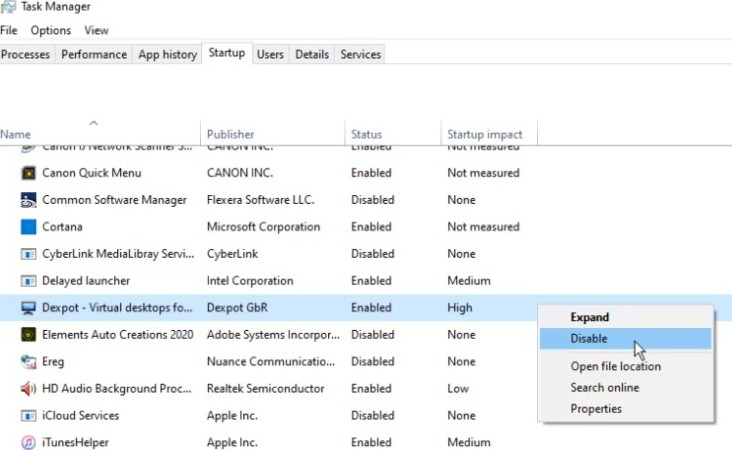The image size is (732, 450).
Task: Click Medium impact of Delayed launcher
Action: pyautogui.click(x=469, y=281)
